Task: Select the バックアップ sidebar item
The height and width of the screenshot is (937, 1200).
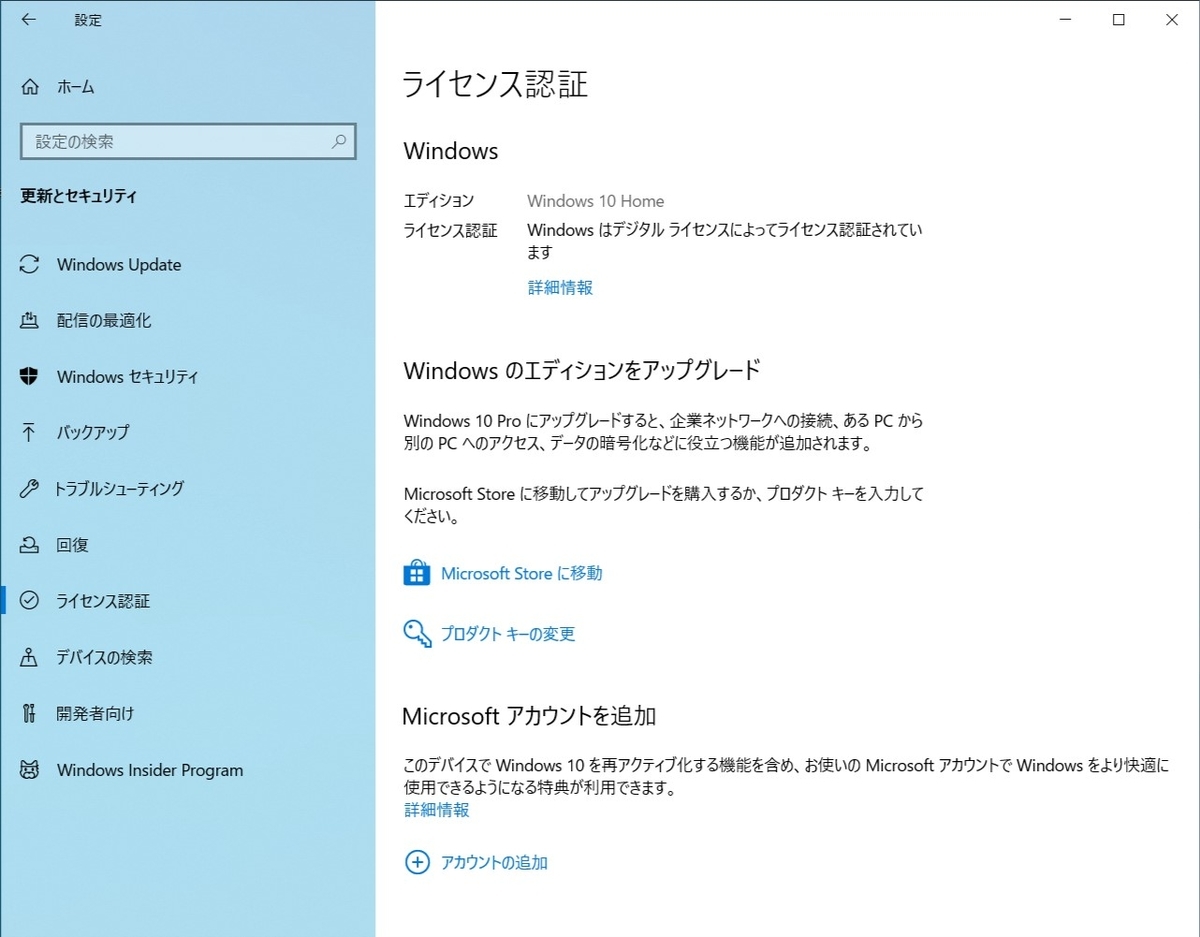Action: [x=91, y=432]
